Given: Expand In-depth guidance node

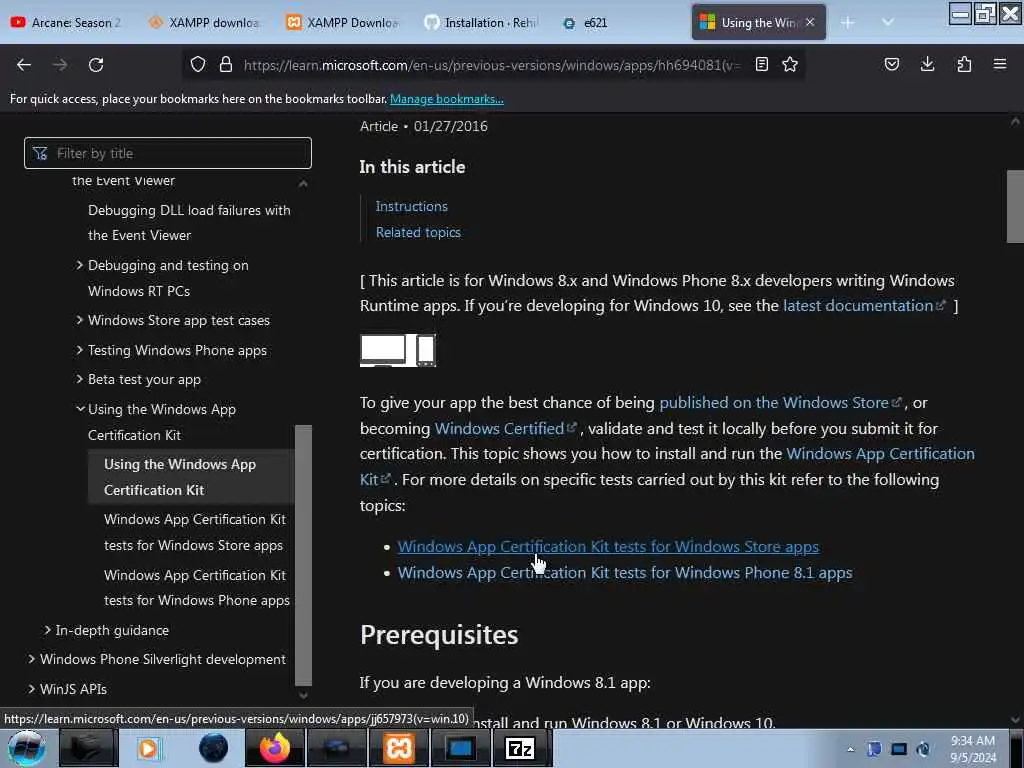Looking at the screenshot, I should (47, 630).
